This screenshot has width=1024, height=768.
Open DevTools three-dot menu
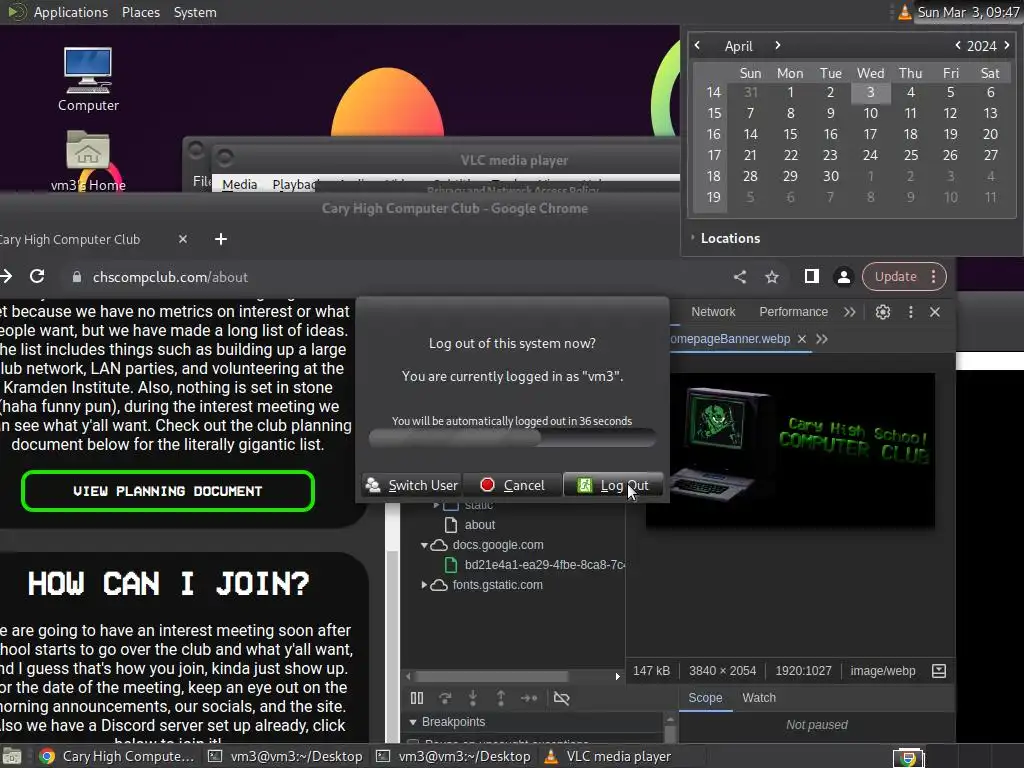coord(911,312)
